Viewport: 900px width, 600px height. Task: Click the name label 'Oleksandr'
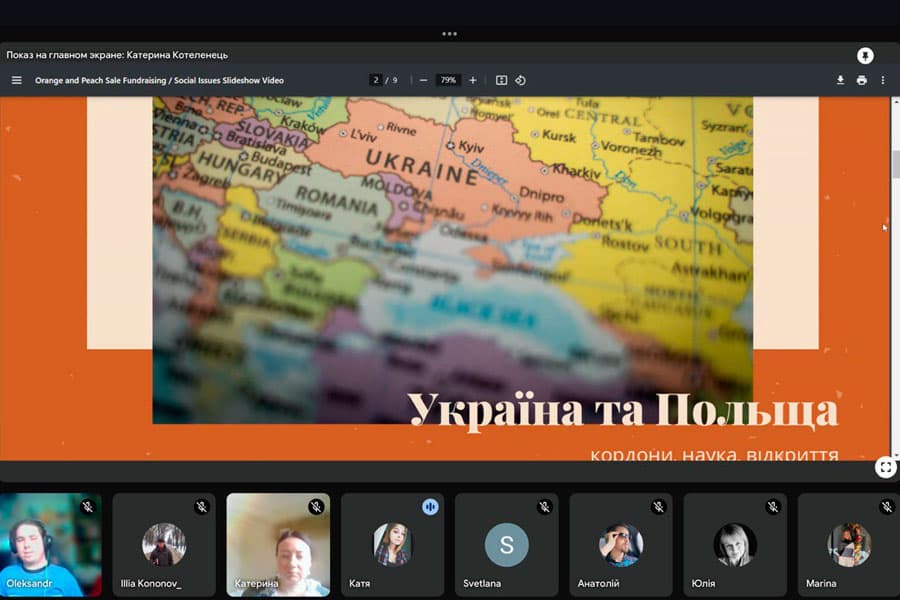pyautogui.click(x=29, y=583)
